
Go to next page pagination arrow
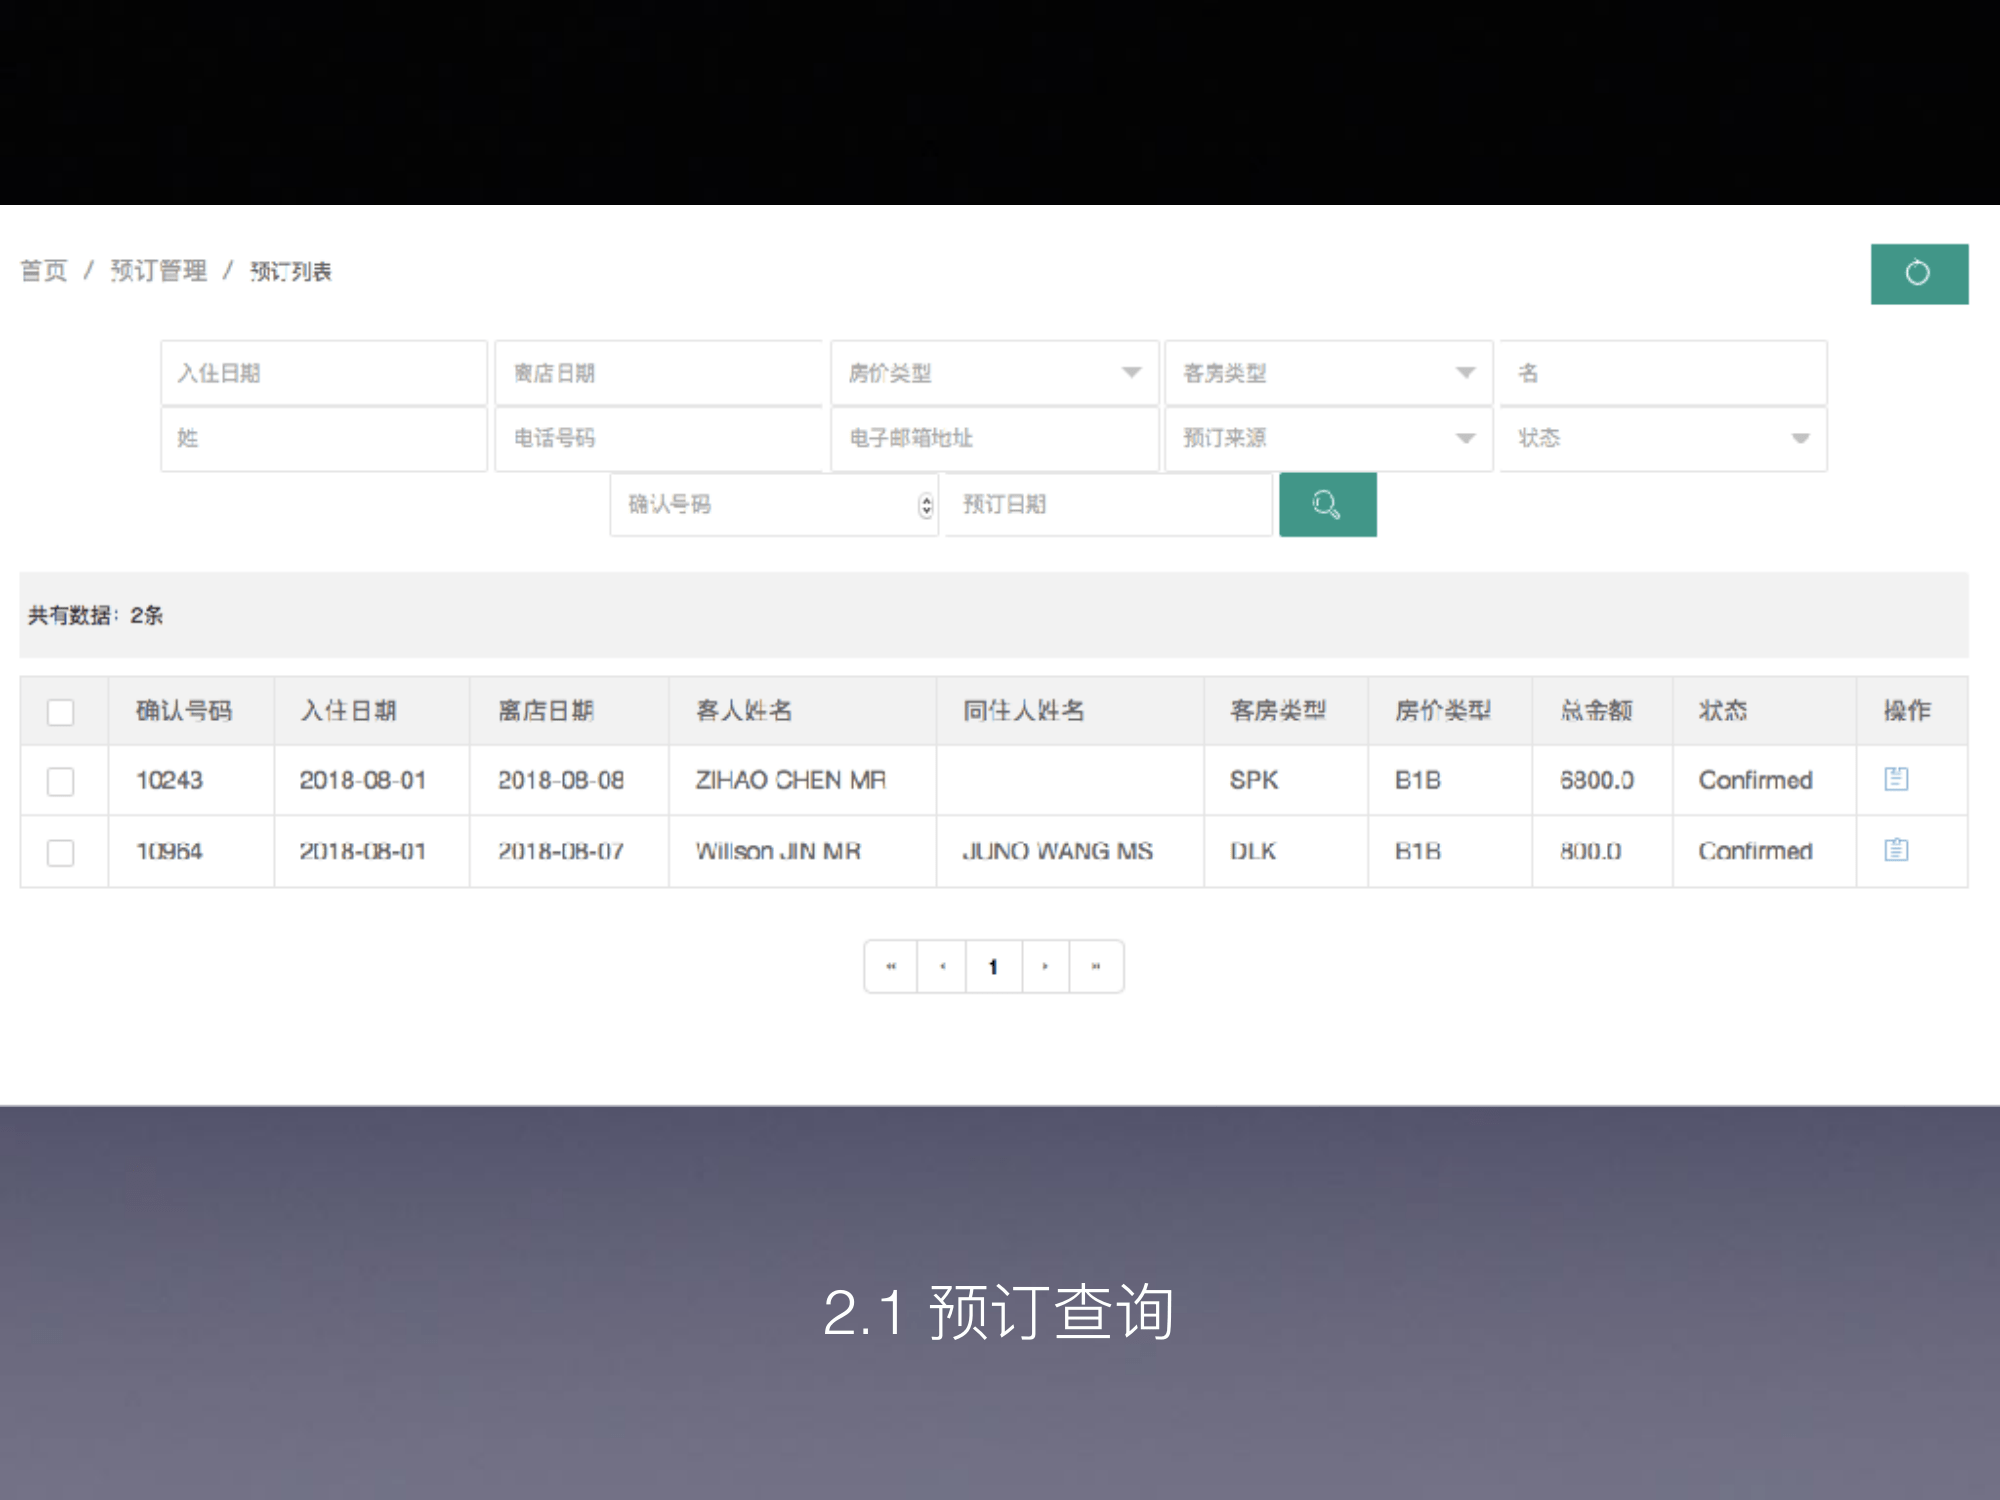pyautogui.click(x=1045, y=966)
